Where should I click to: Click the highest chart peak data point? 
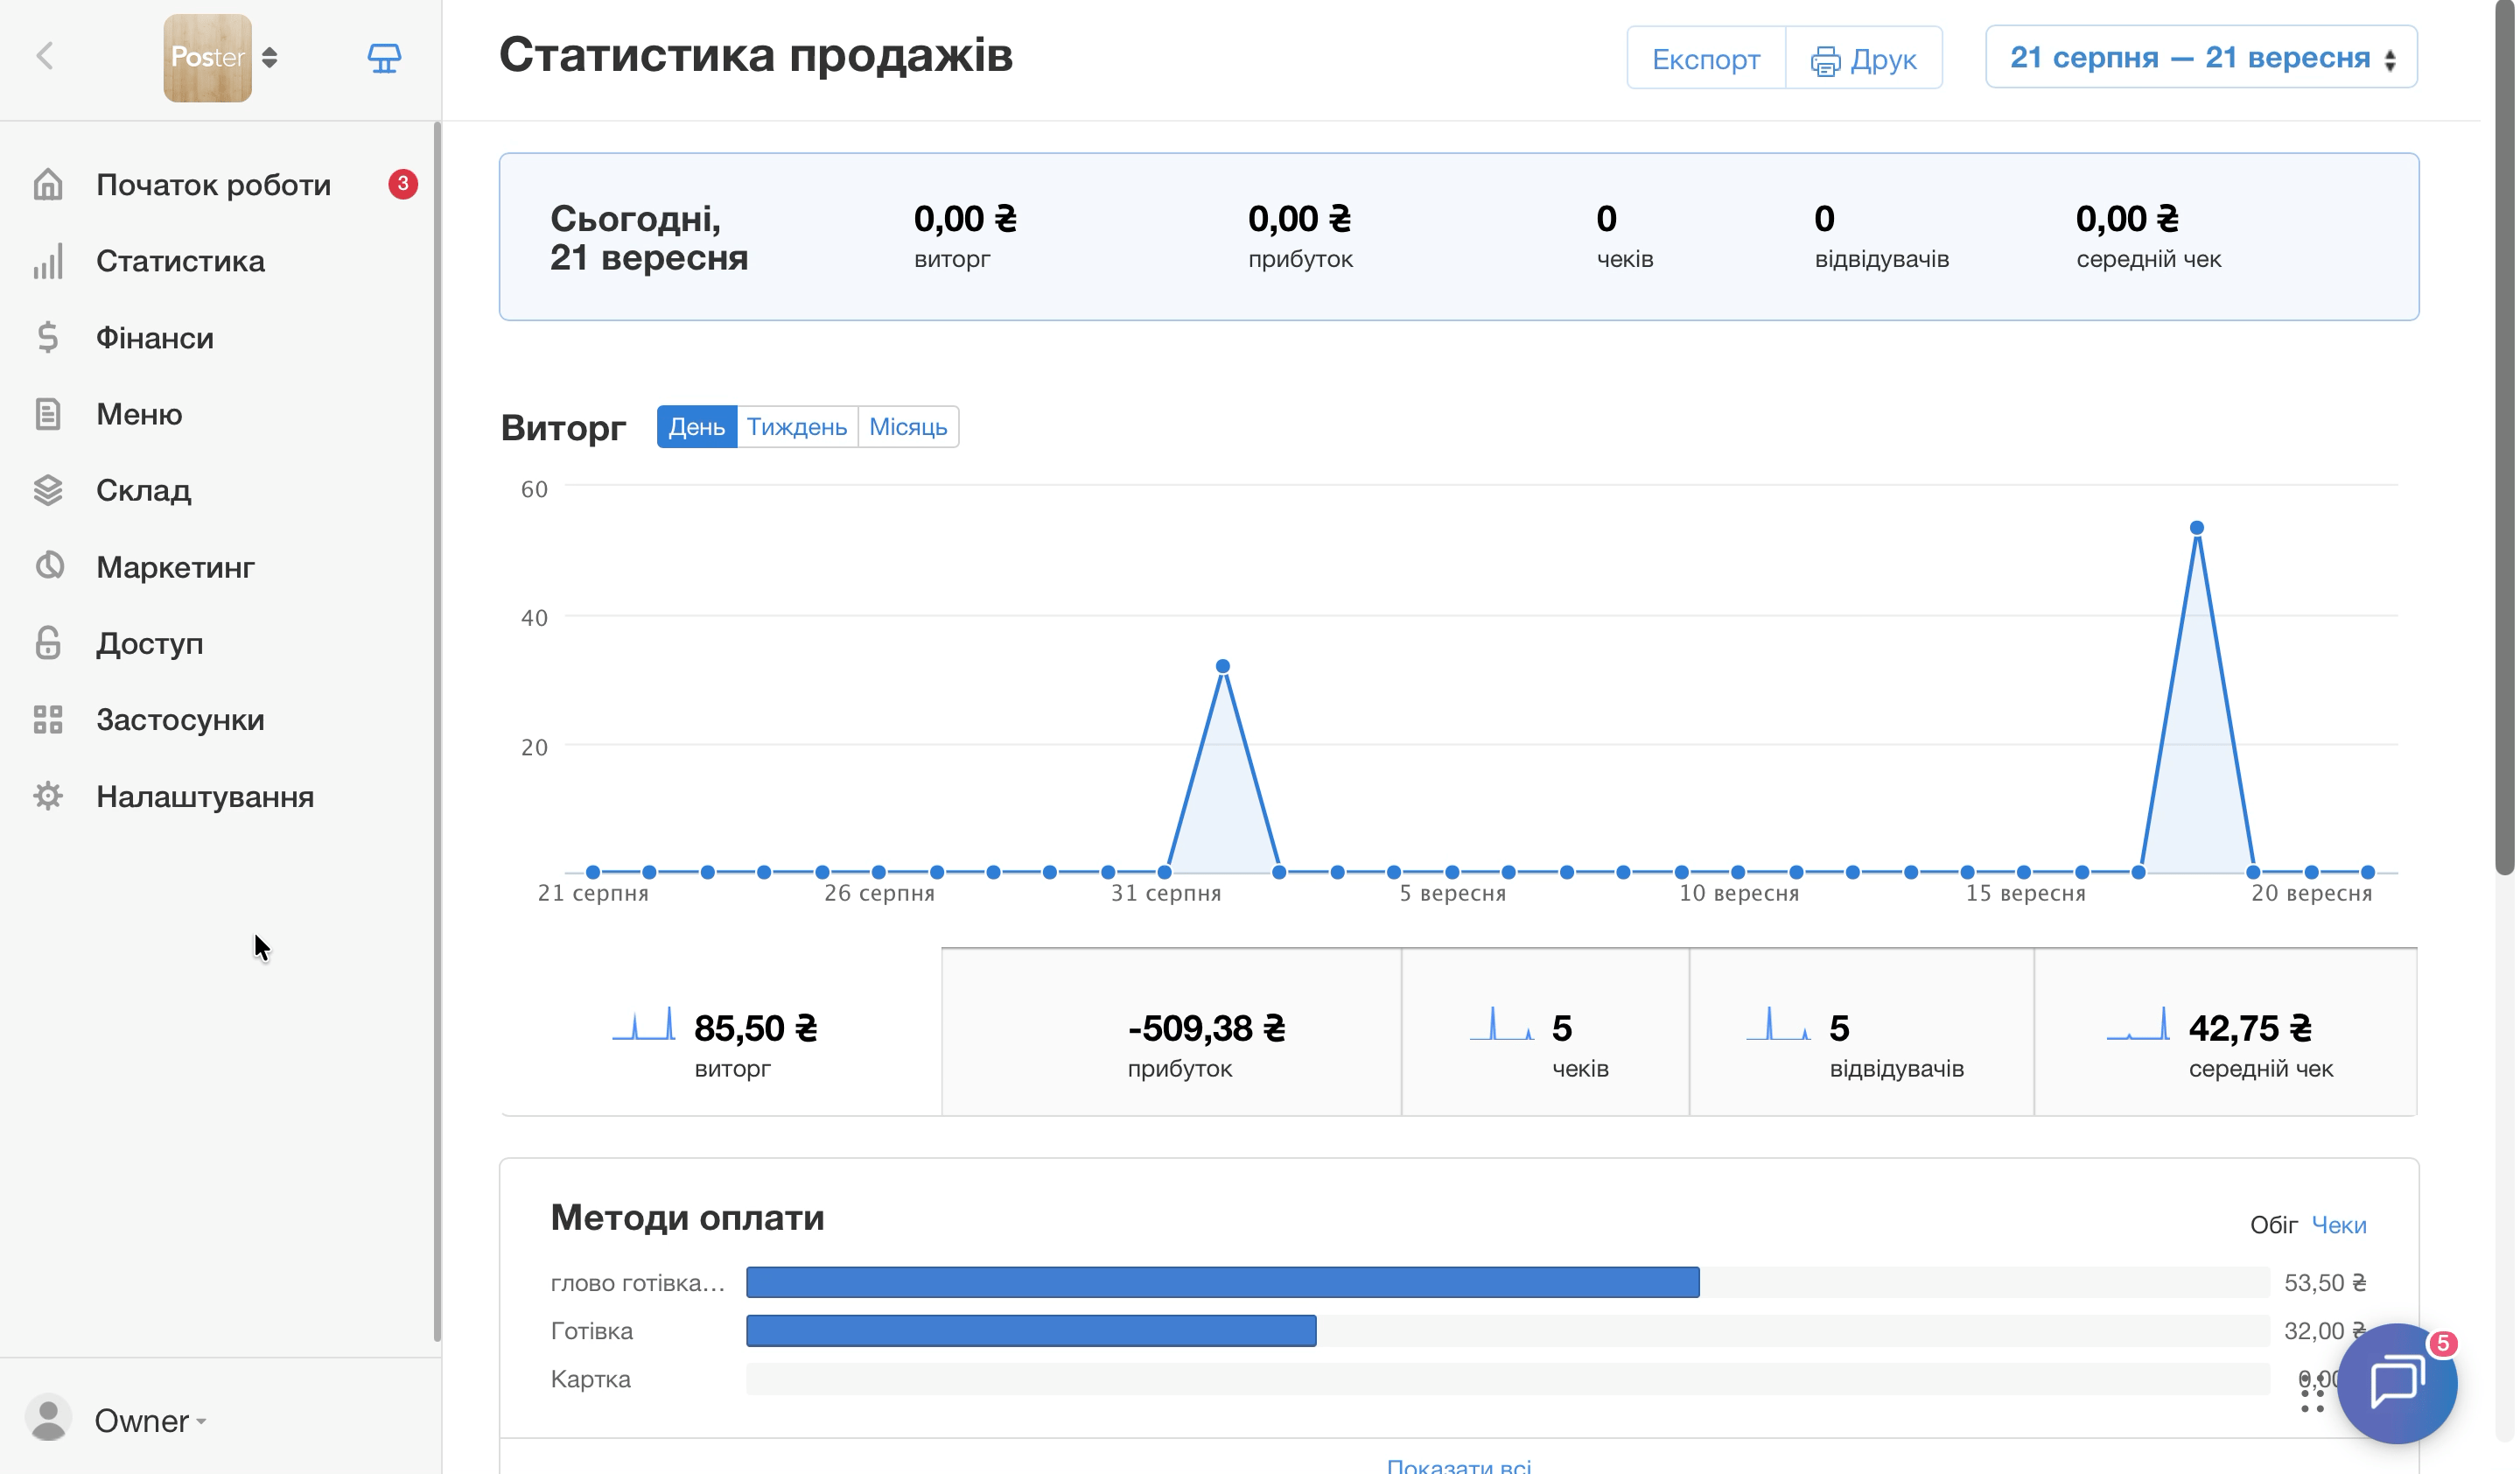tap(2197, 528)
